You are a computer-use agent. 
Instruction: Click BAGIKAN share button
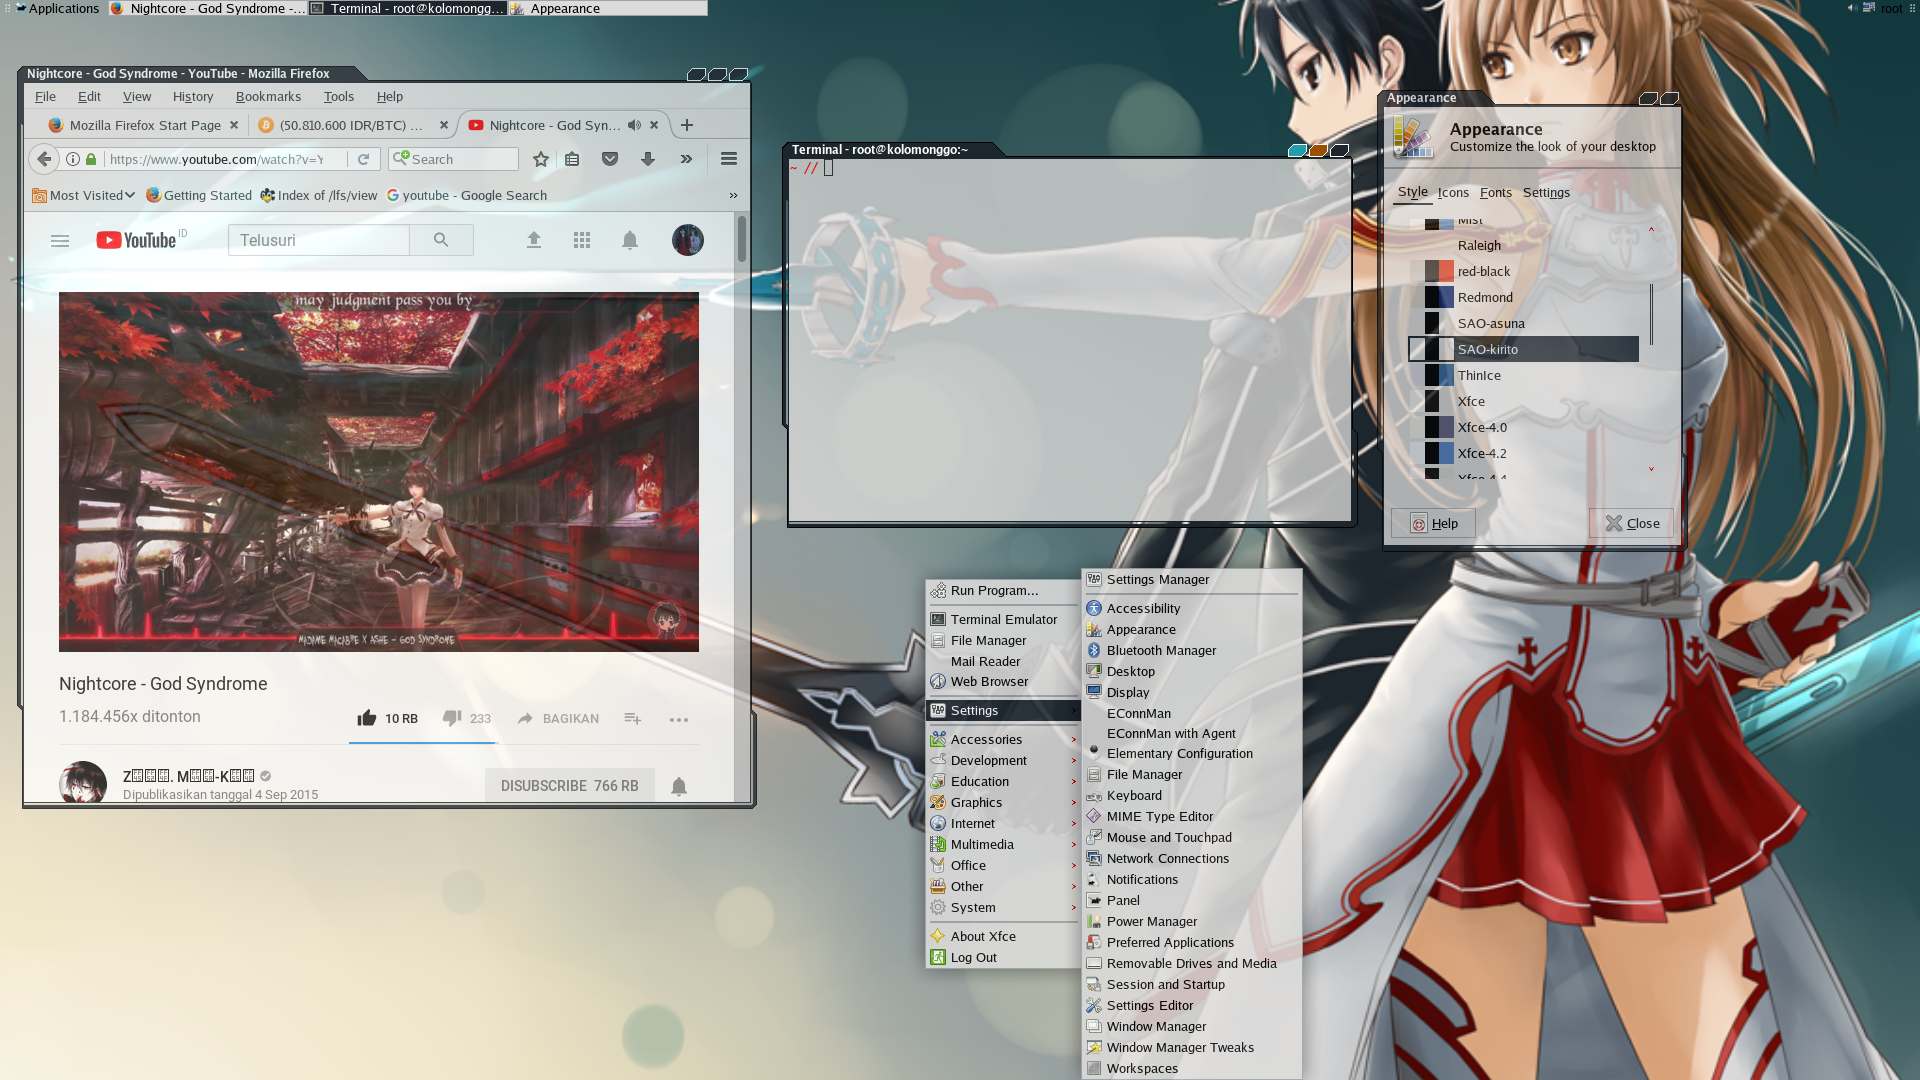558,718
